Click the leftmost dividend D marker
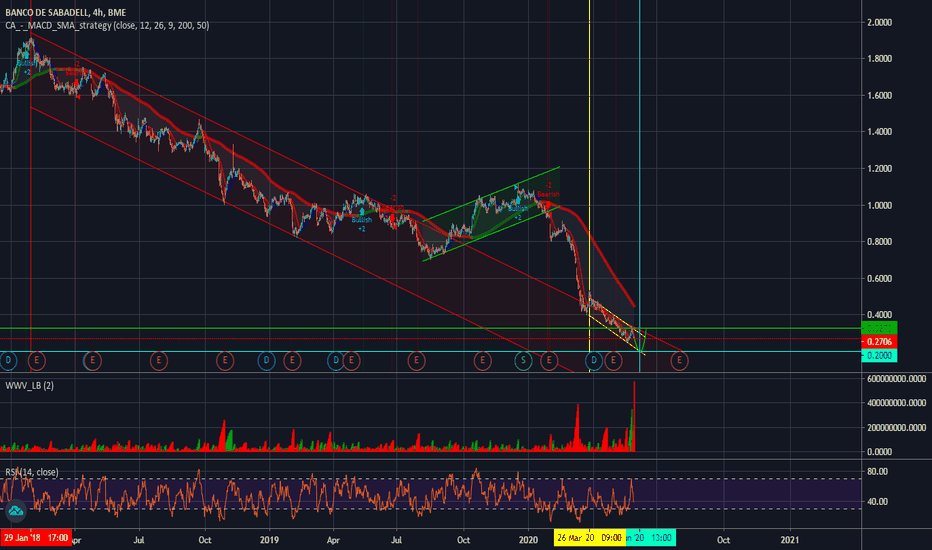Screen dimensions: 932x550 [8, 360]
